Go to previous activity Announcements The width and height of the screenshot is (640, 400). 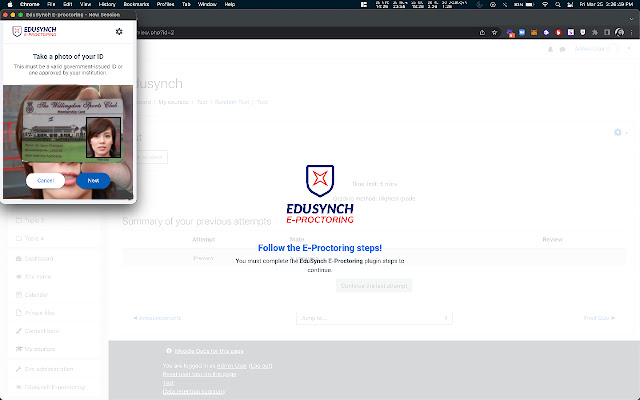pos(157,318)
